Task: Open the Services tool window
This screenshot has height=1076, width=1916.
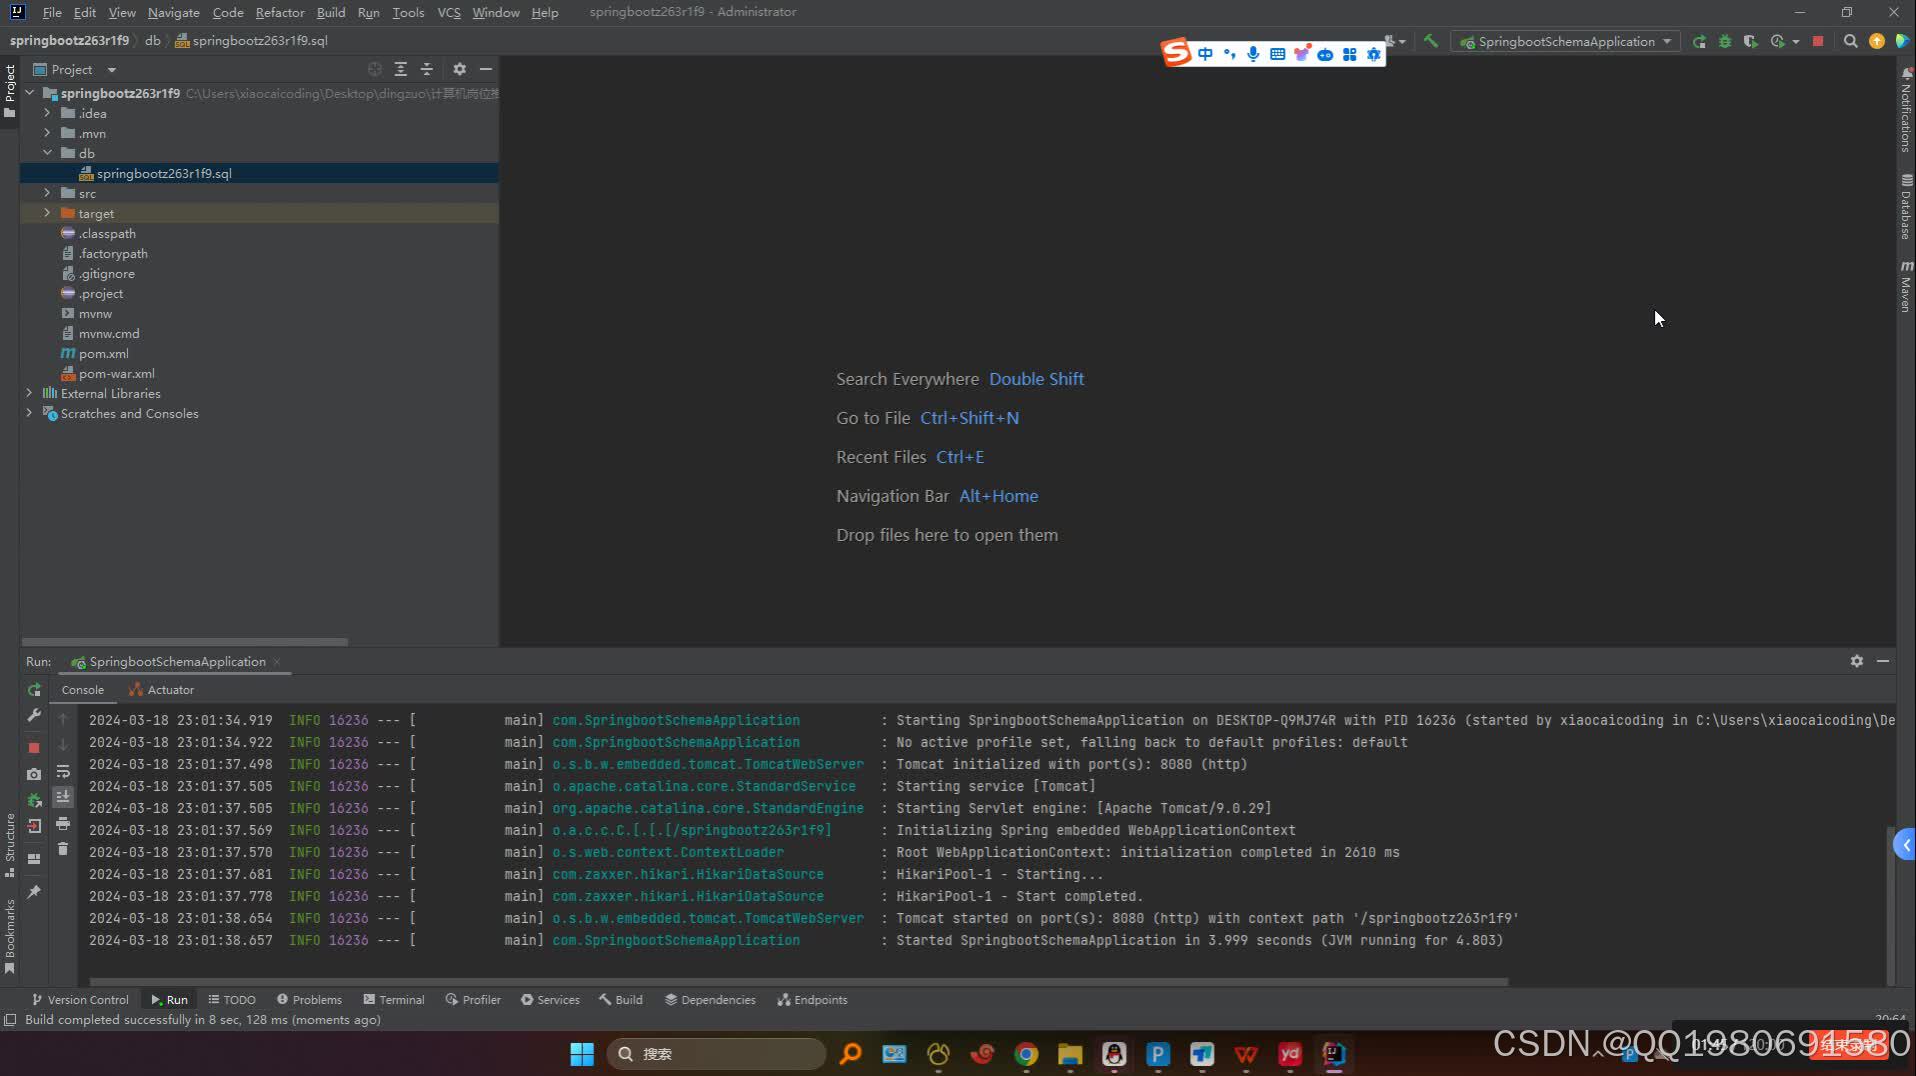Action: [x=550, y=1000]
